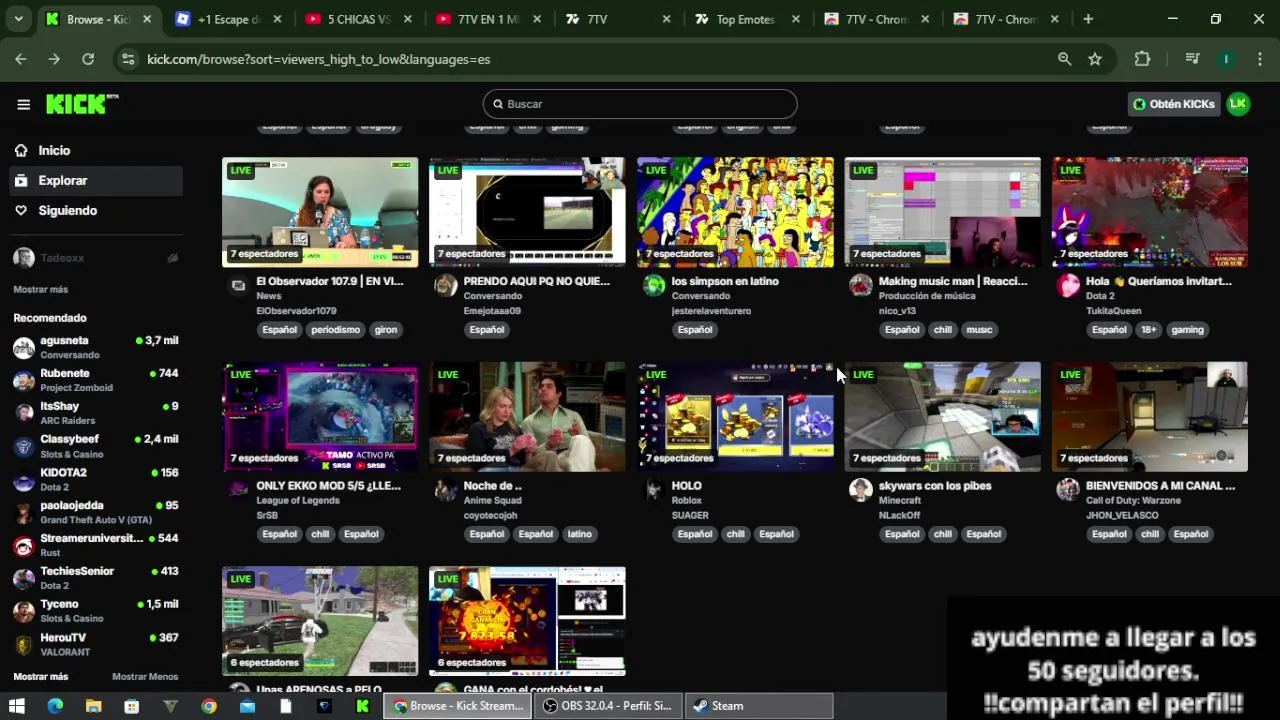Expand recommended list with Mostrar más
Viewport: 1280px width, 720px height.
point(41,677)
